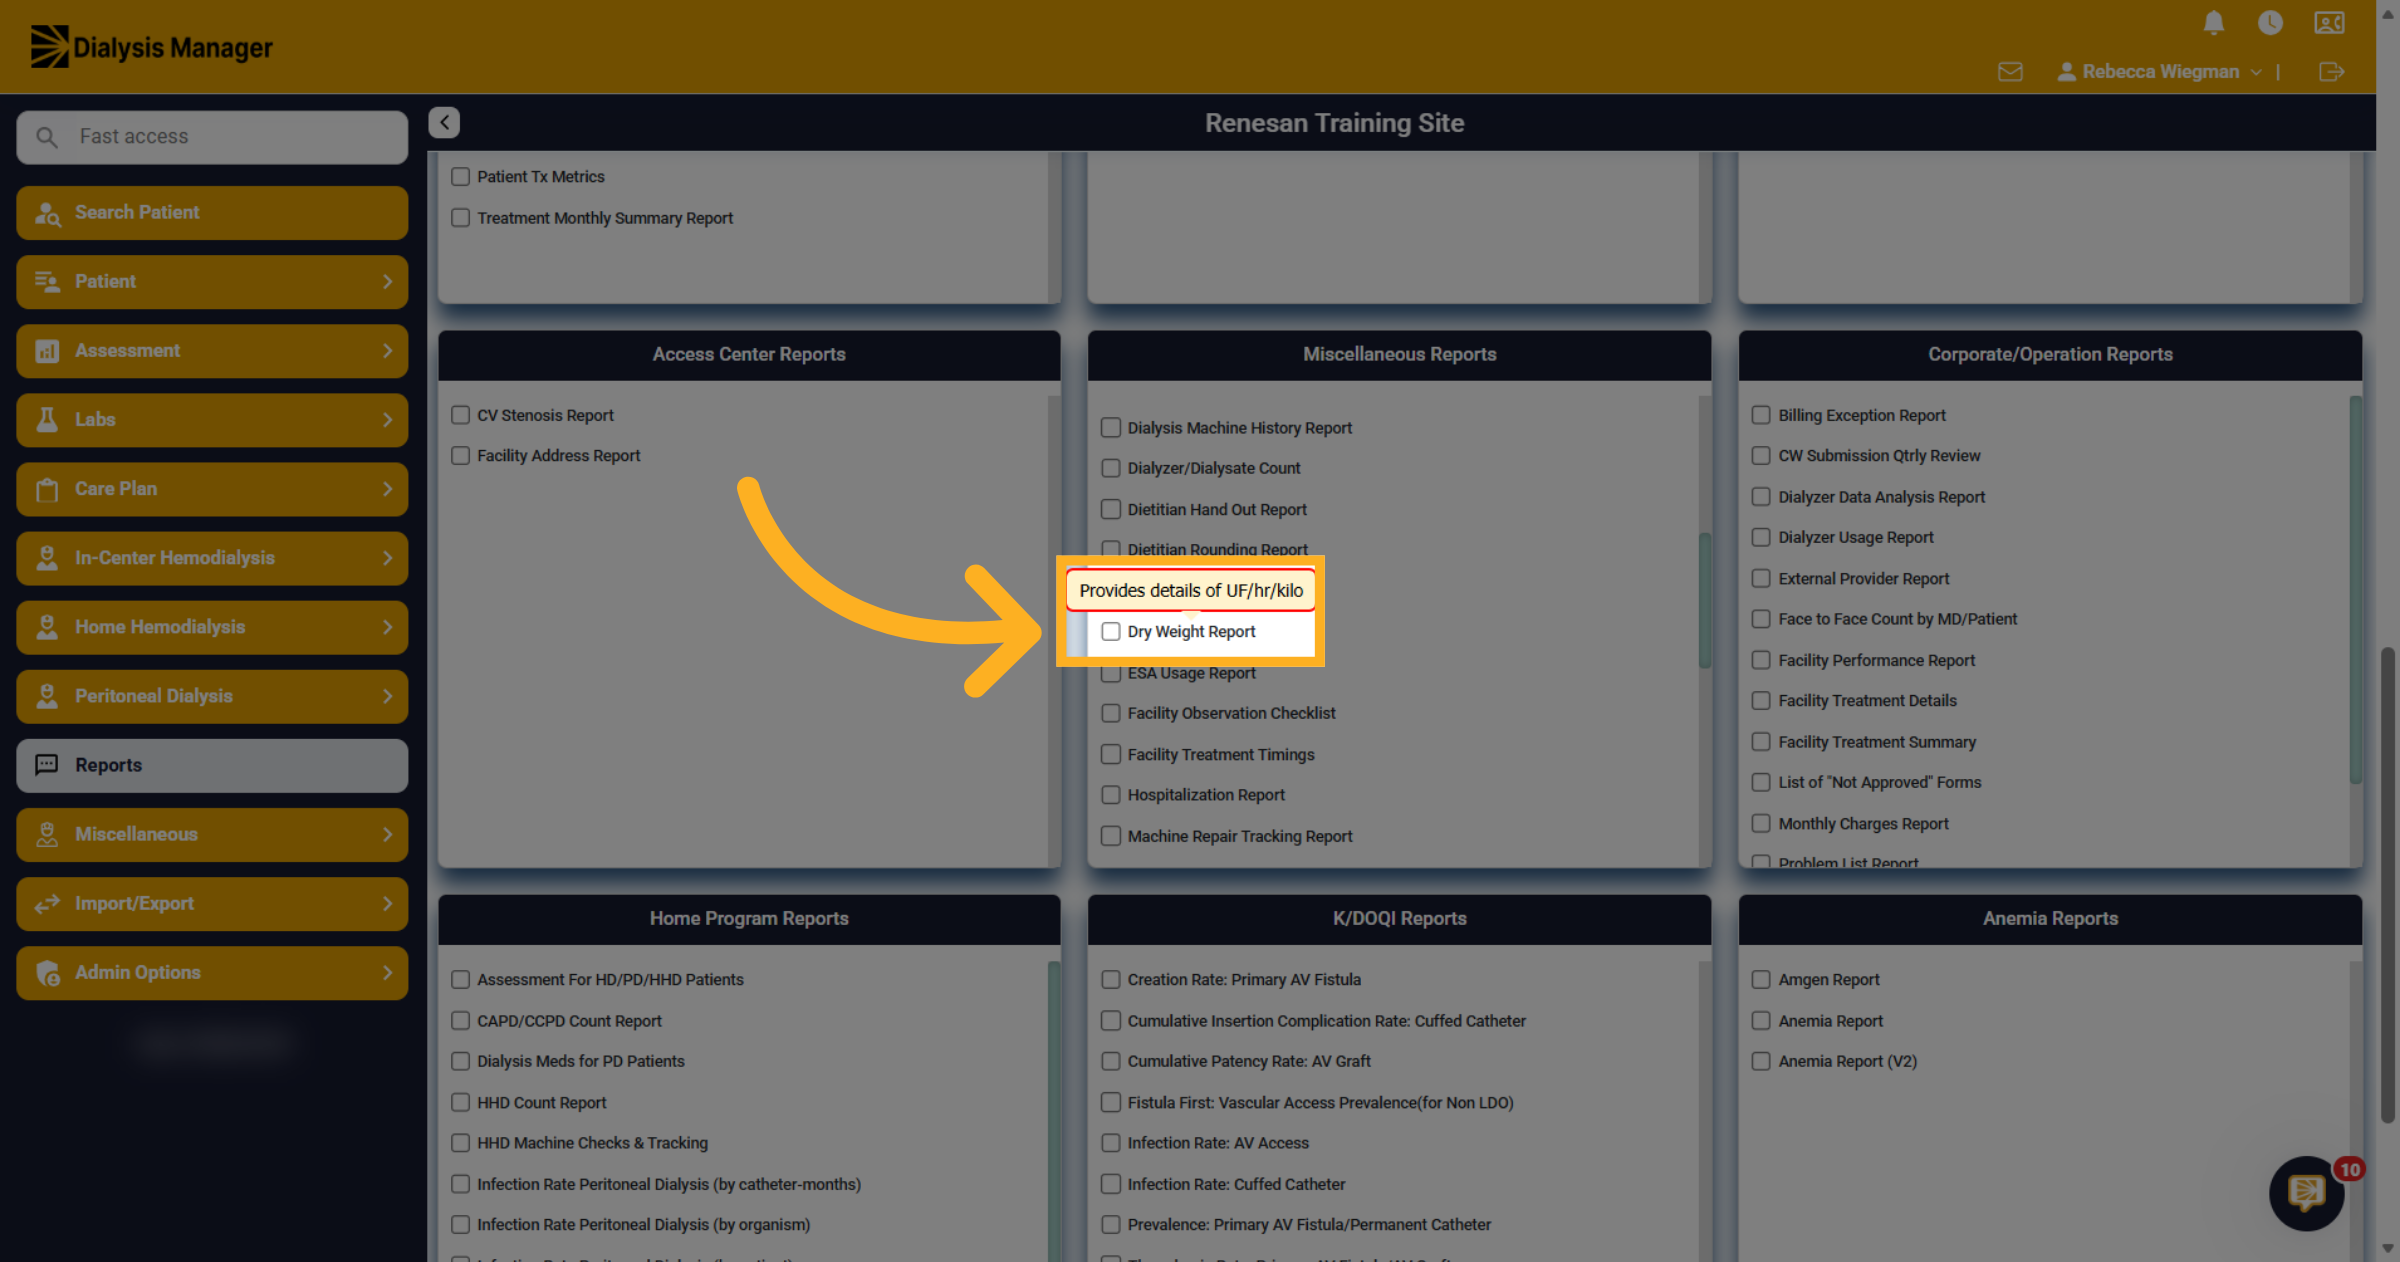Select the Care Plan menu item
Viewport: 2400px width, 1262px height.
[x=212, y=489]
